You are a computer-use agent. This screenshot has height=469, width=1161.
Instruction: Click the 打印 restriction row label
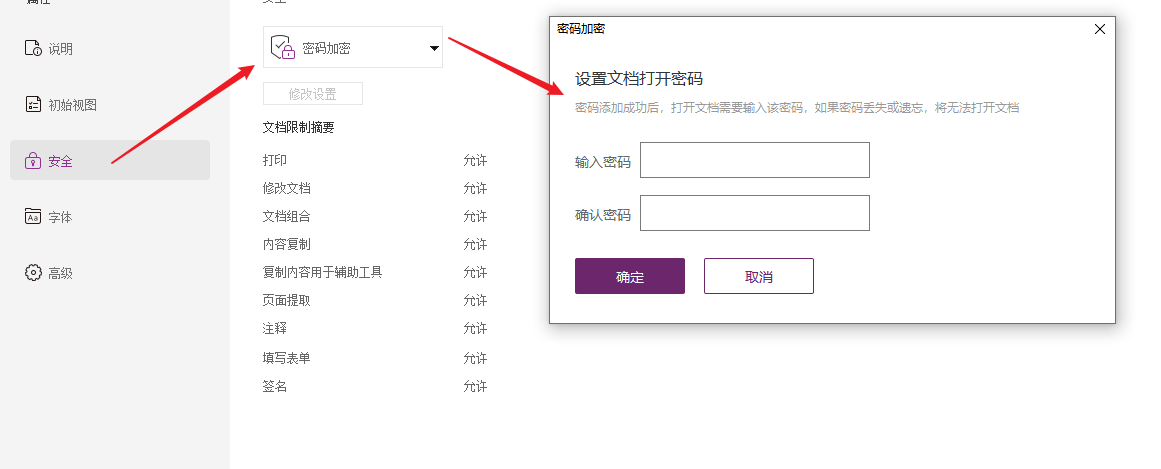pos(275,160)
